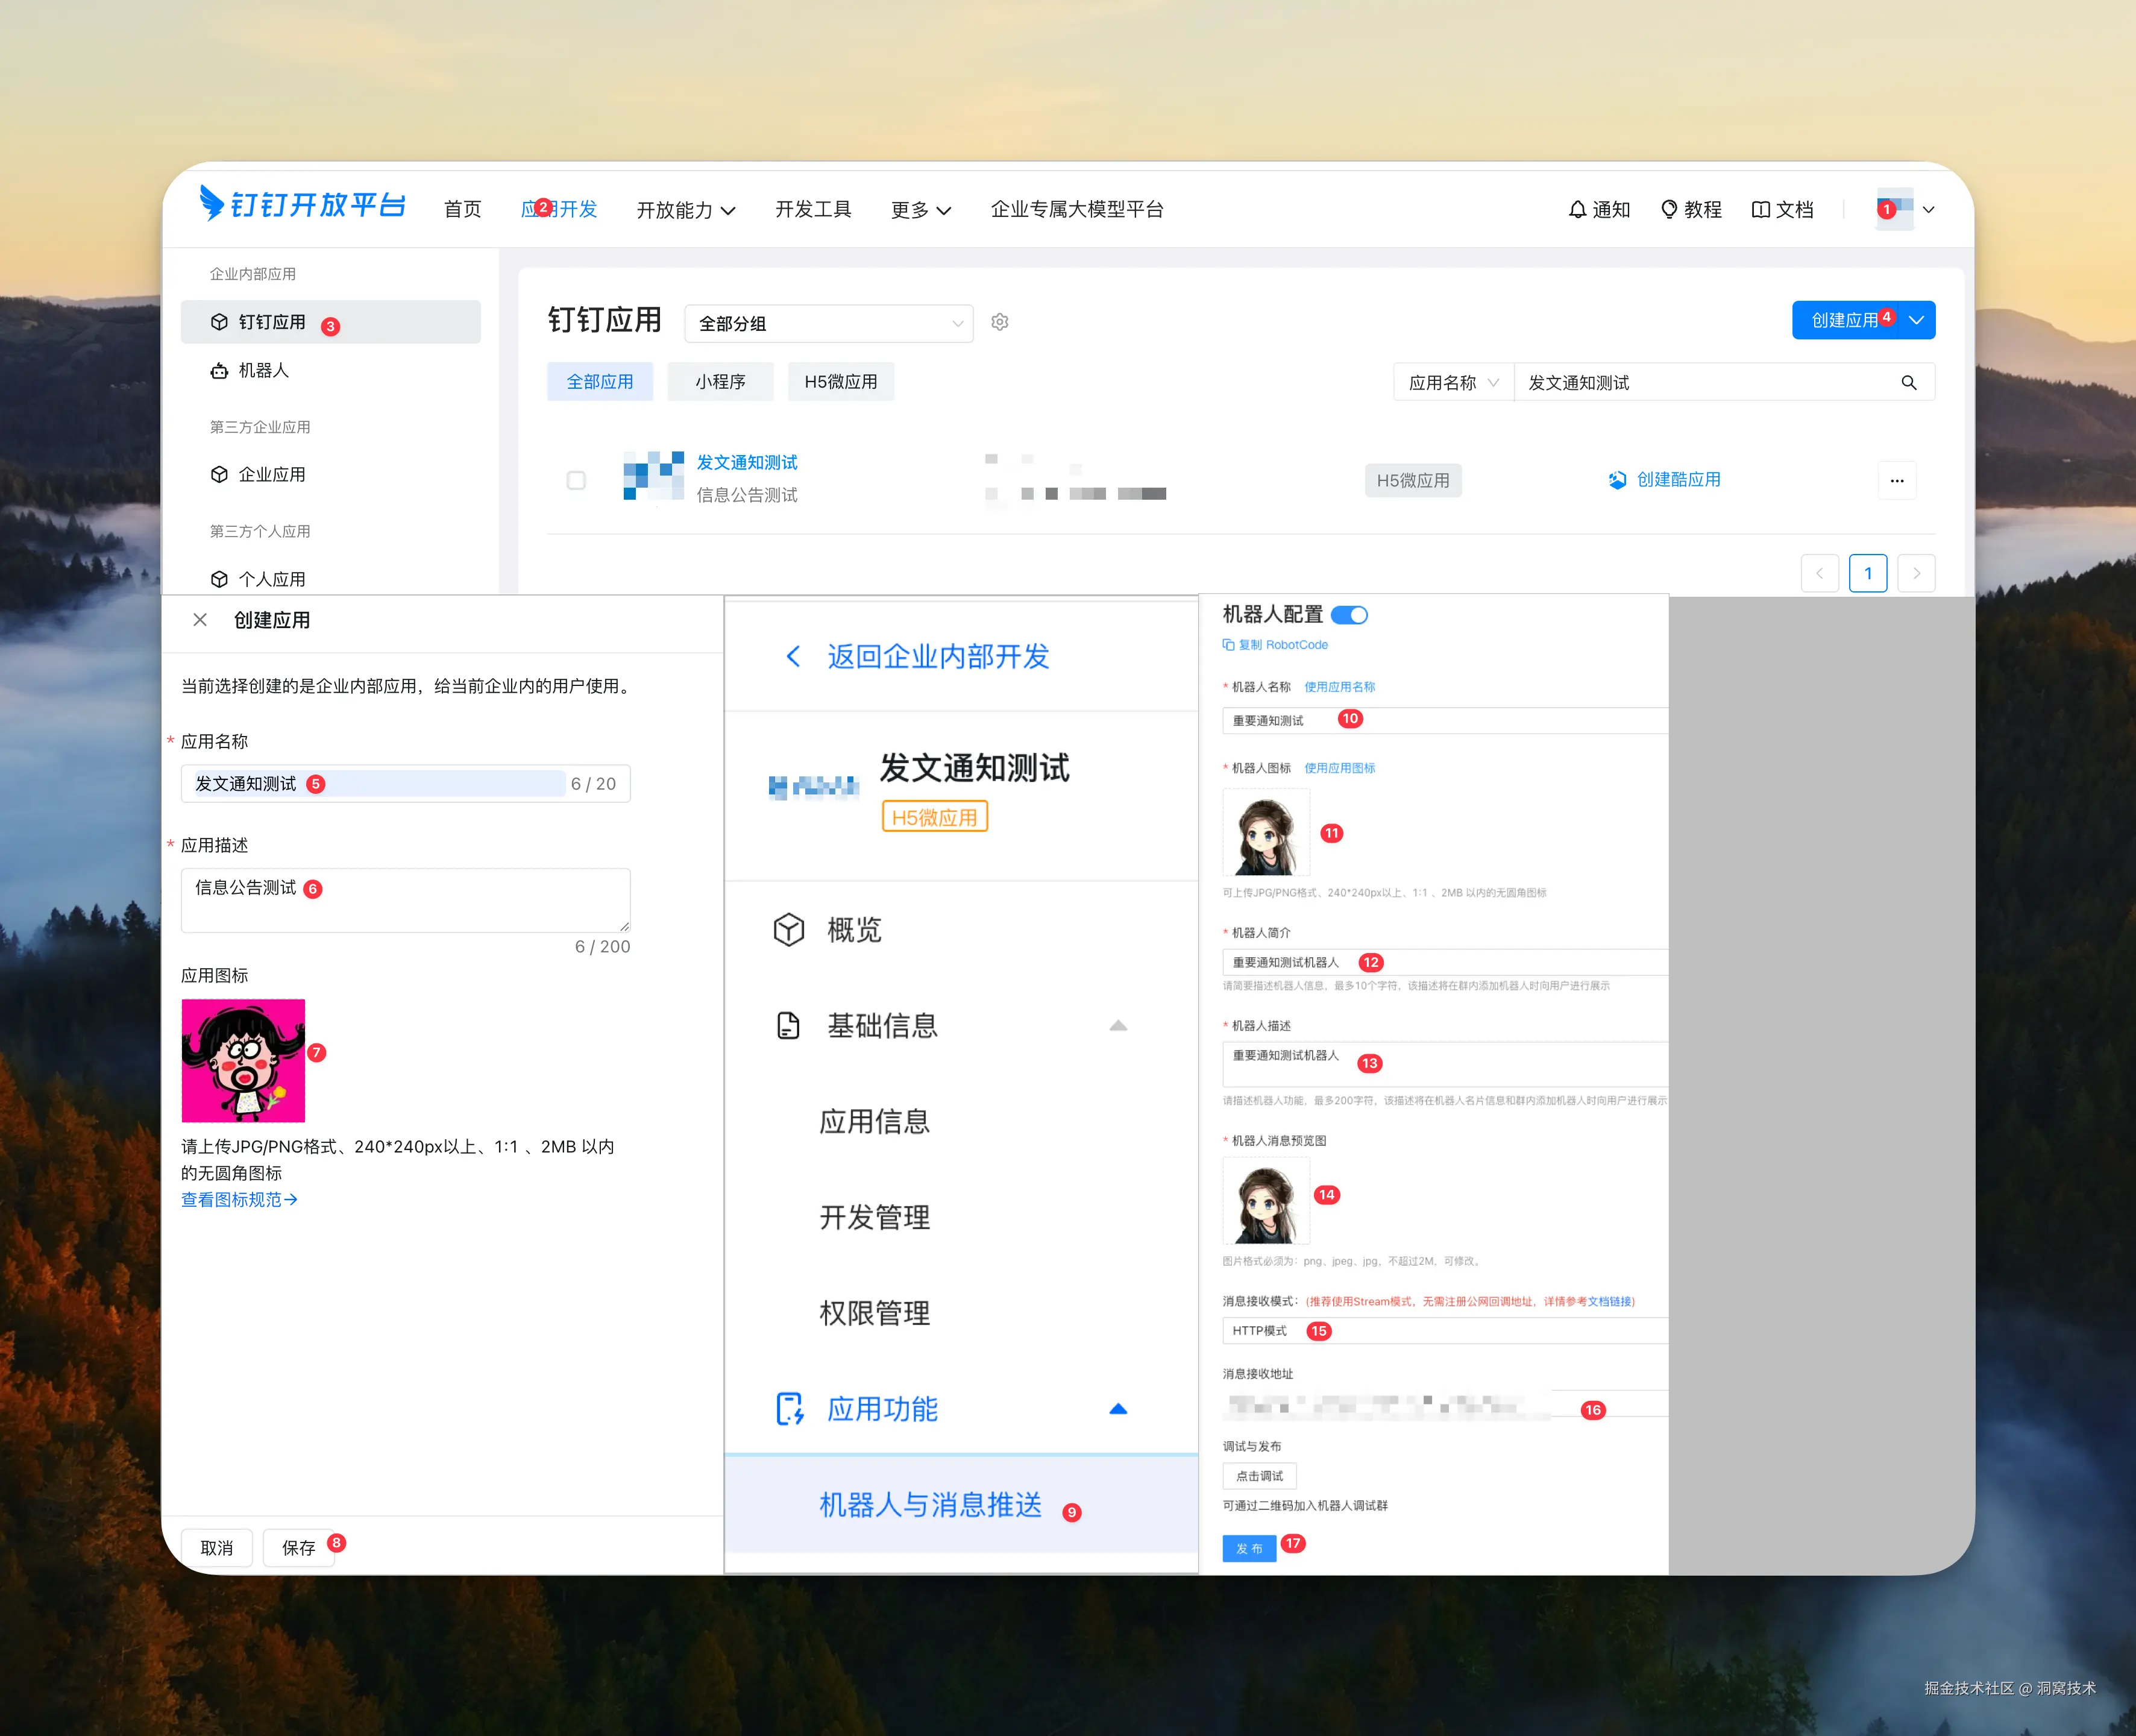
Task: Open the 全部分组 dropdown
Action: (828, 324)
